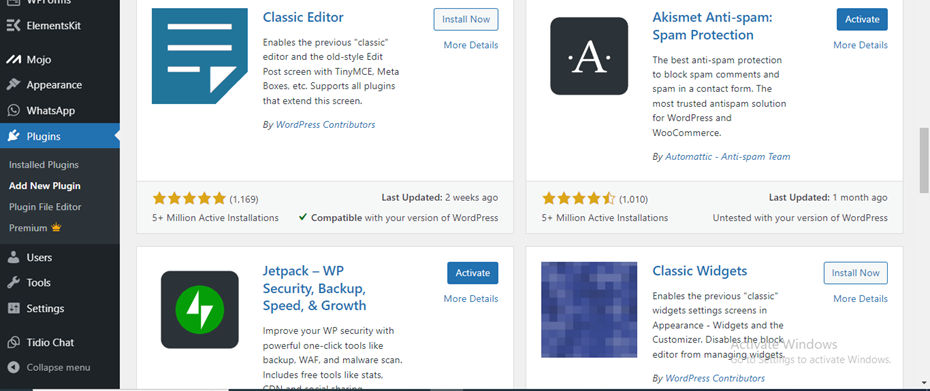Open the Automattic Anti-spam Team author link
Viewport: 930px width, 391px height.
[x=728, y=157]
